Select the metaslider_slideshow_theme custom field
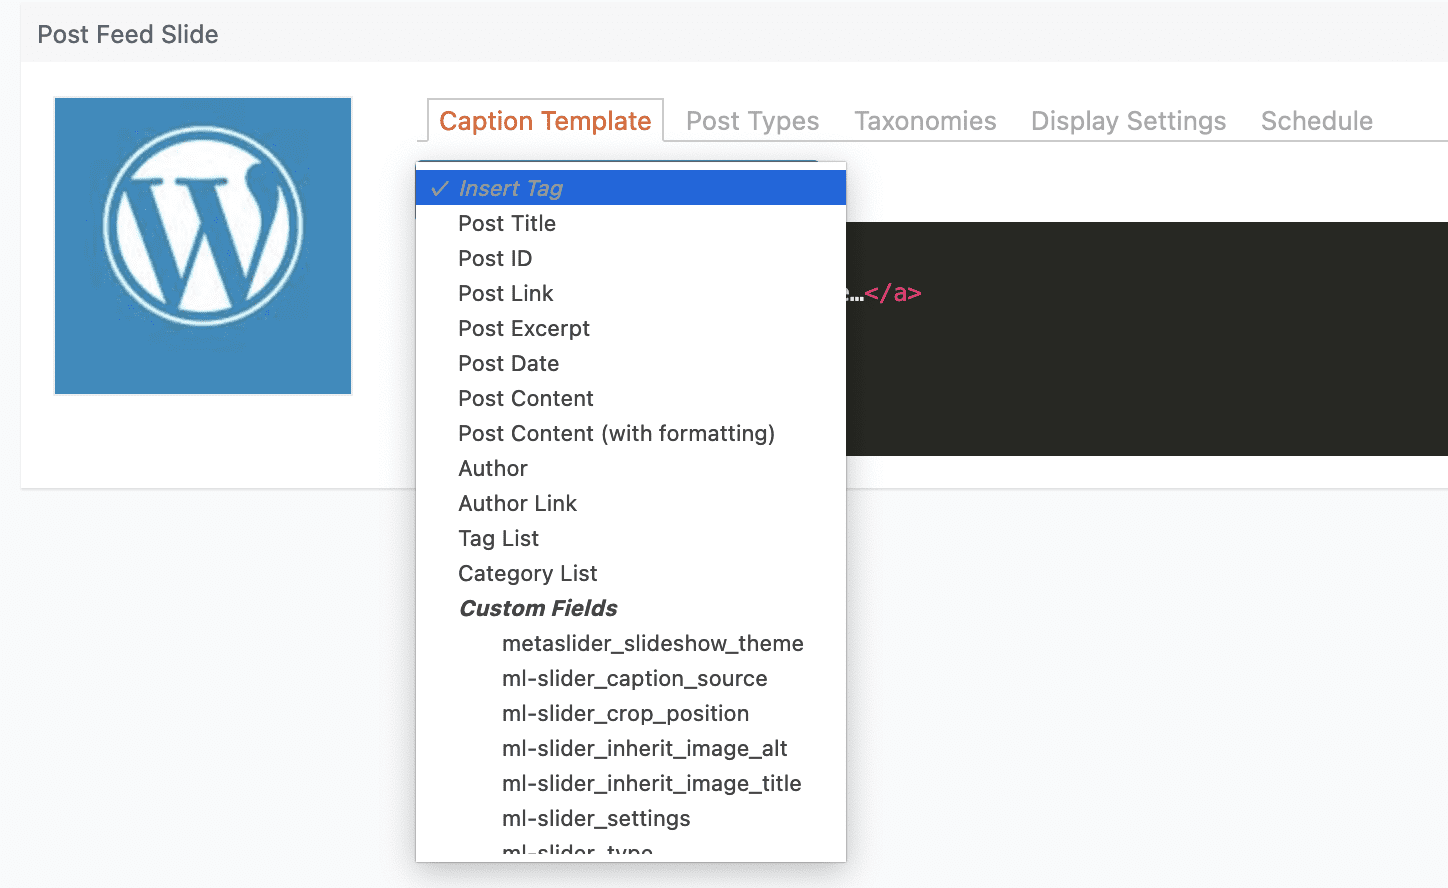The width and height of the screenshot is (1448, 888). pos(652,643)
